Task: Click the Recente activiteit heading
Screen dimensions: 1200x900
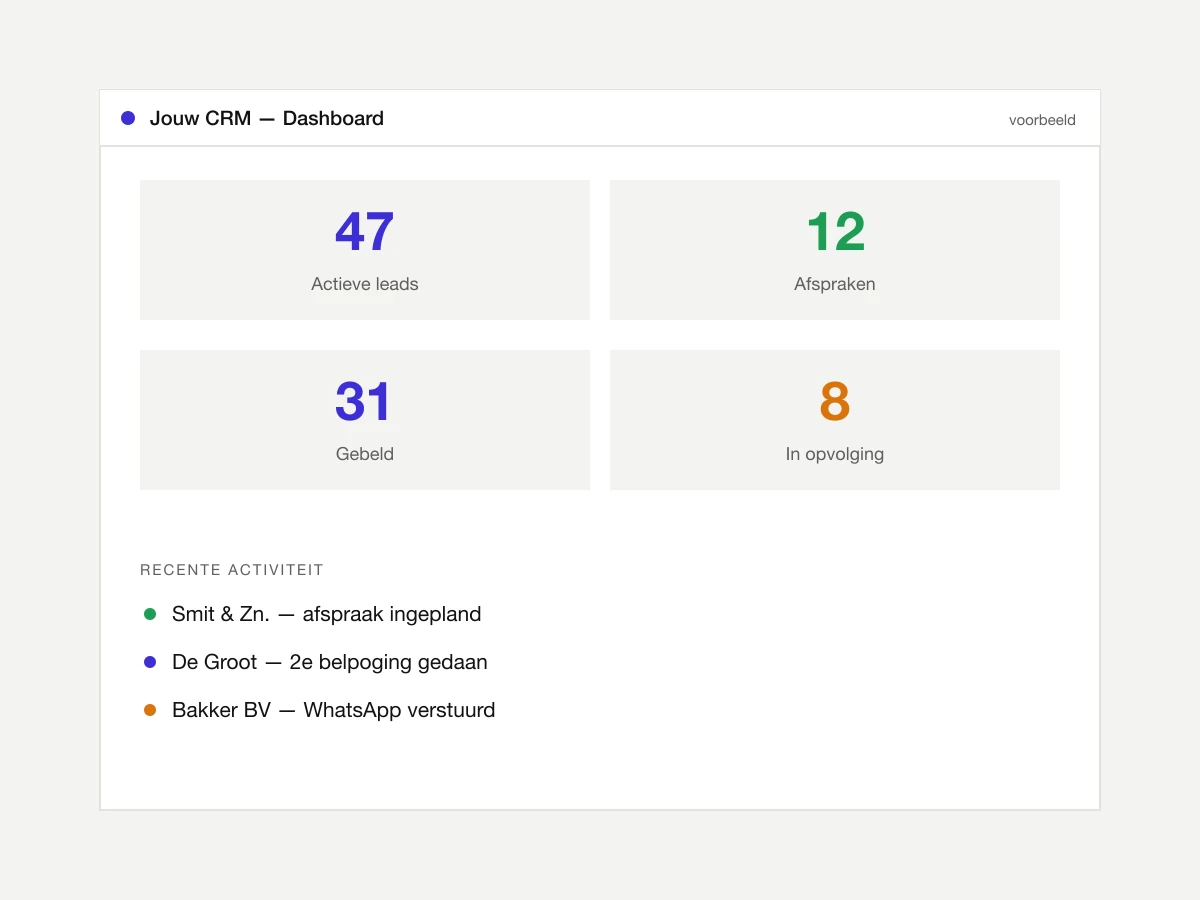Action: (x=232, y=570)
